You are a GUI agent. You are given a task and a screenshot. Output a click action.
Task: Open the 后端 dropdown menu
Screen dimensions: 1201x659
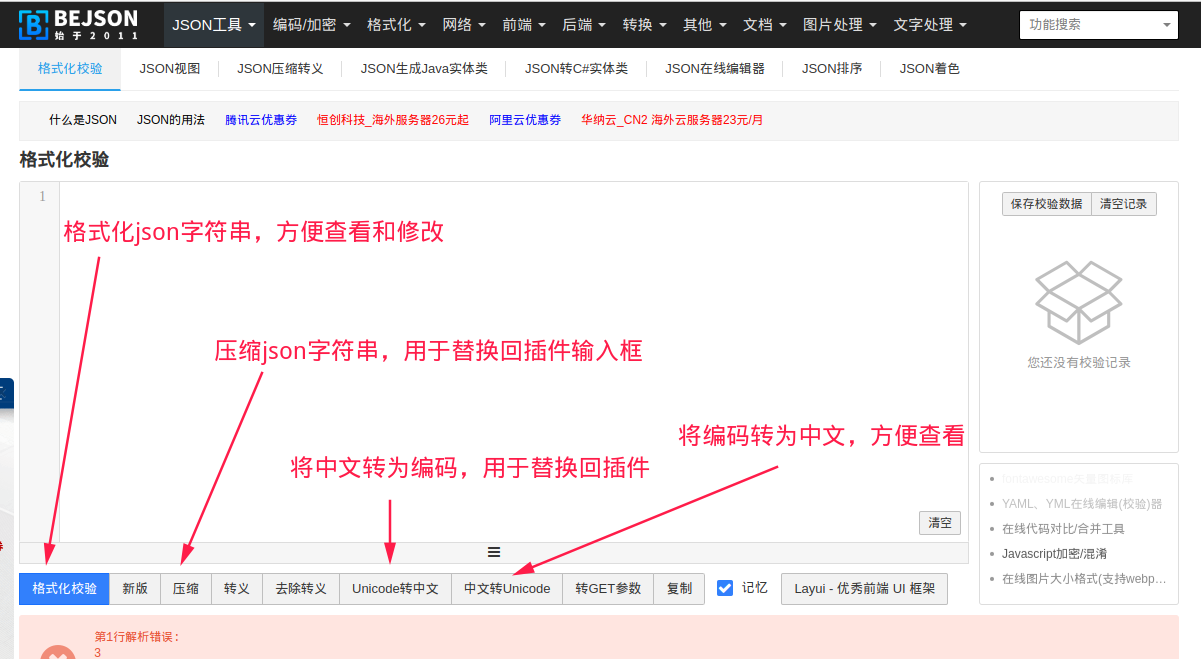tap(584, 24)
